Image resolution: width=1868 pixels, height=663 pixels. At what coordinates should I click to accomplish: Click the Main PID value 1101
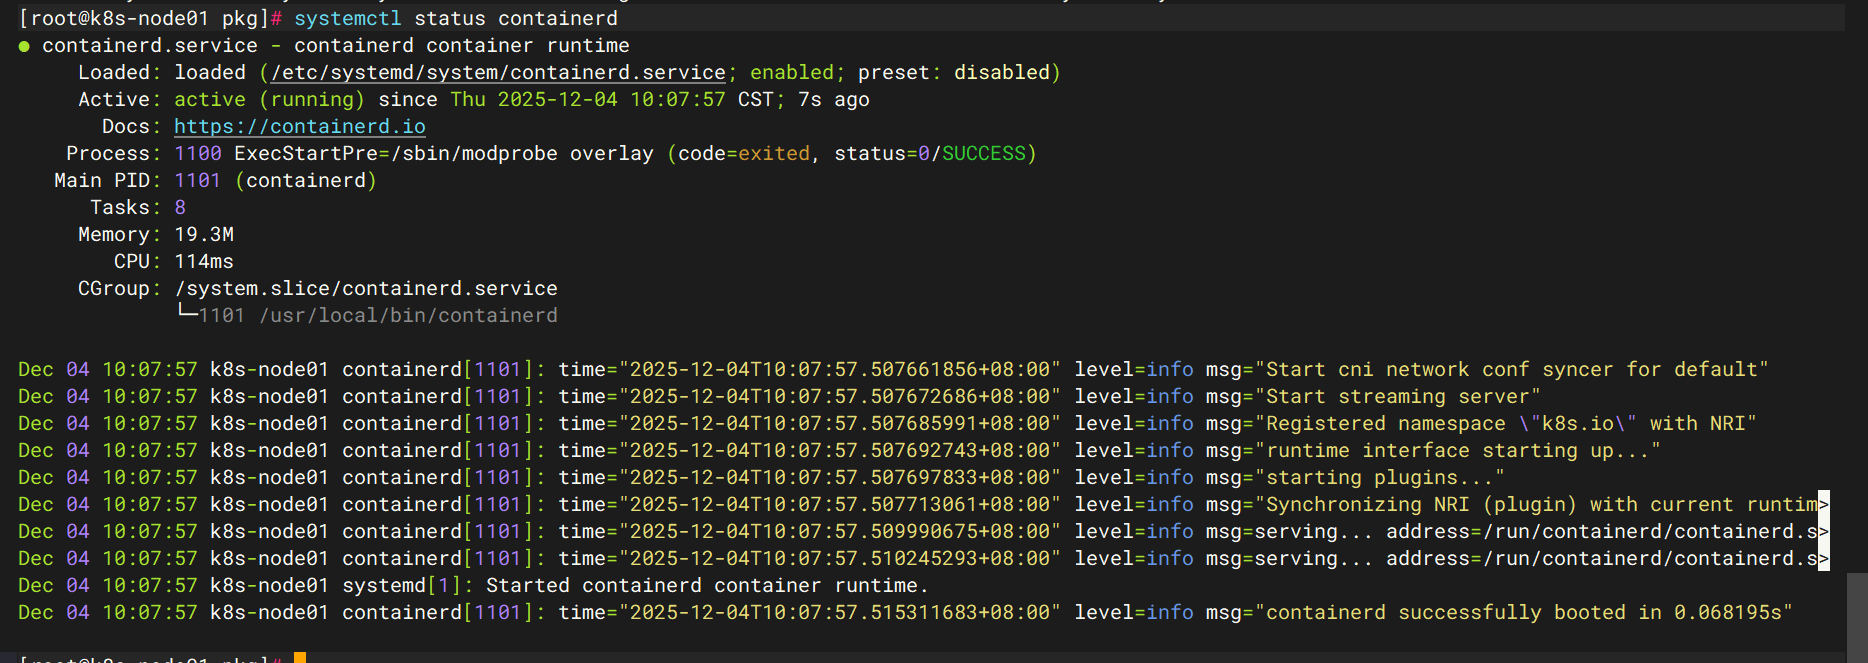[x=197, y=181]
